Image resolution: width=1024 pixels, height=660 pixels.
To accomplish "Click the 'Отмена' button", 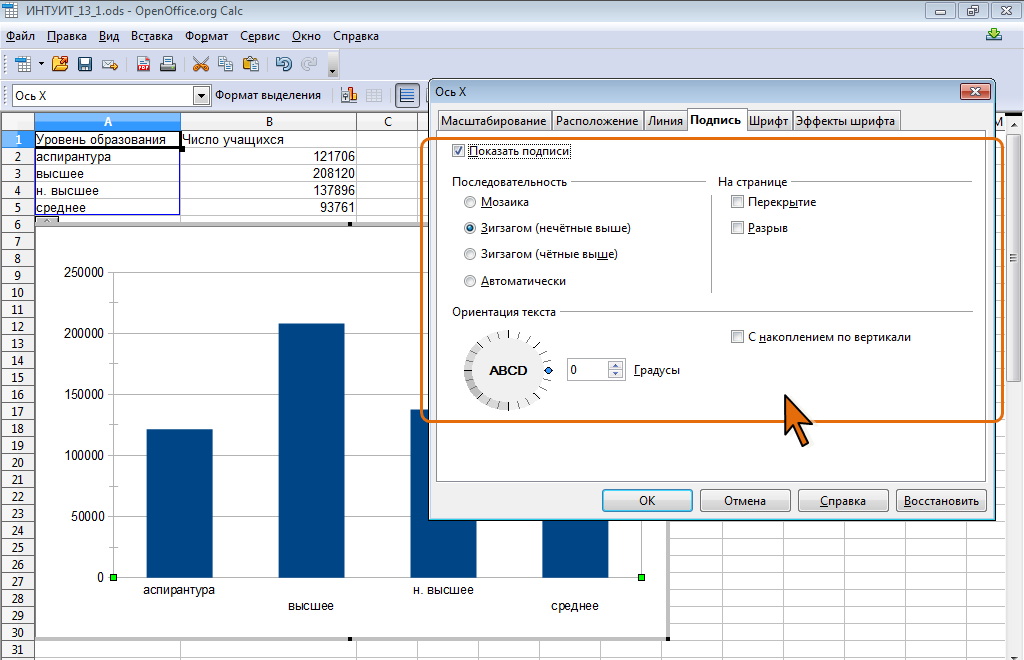I will click(x=745, y=501).
